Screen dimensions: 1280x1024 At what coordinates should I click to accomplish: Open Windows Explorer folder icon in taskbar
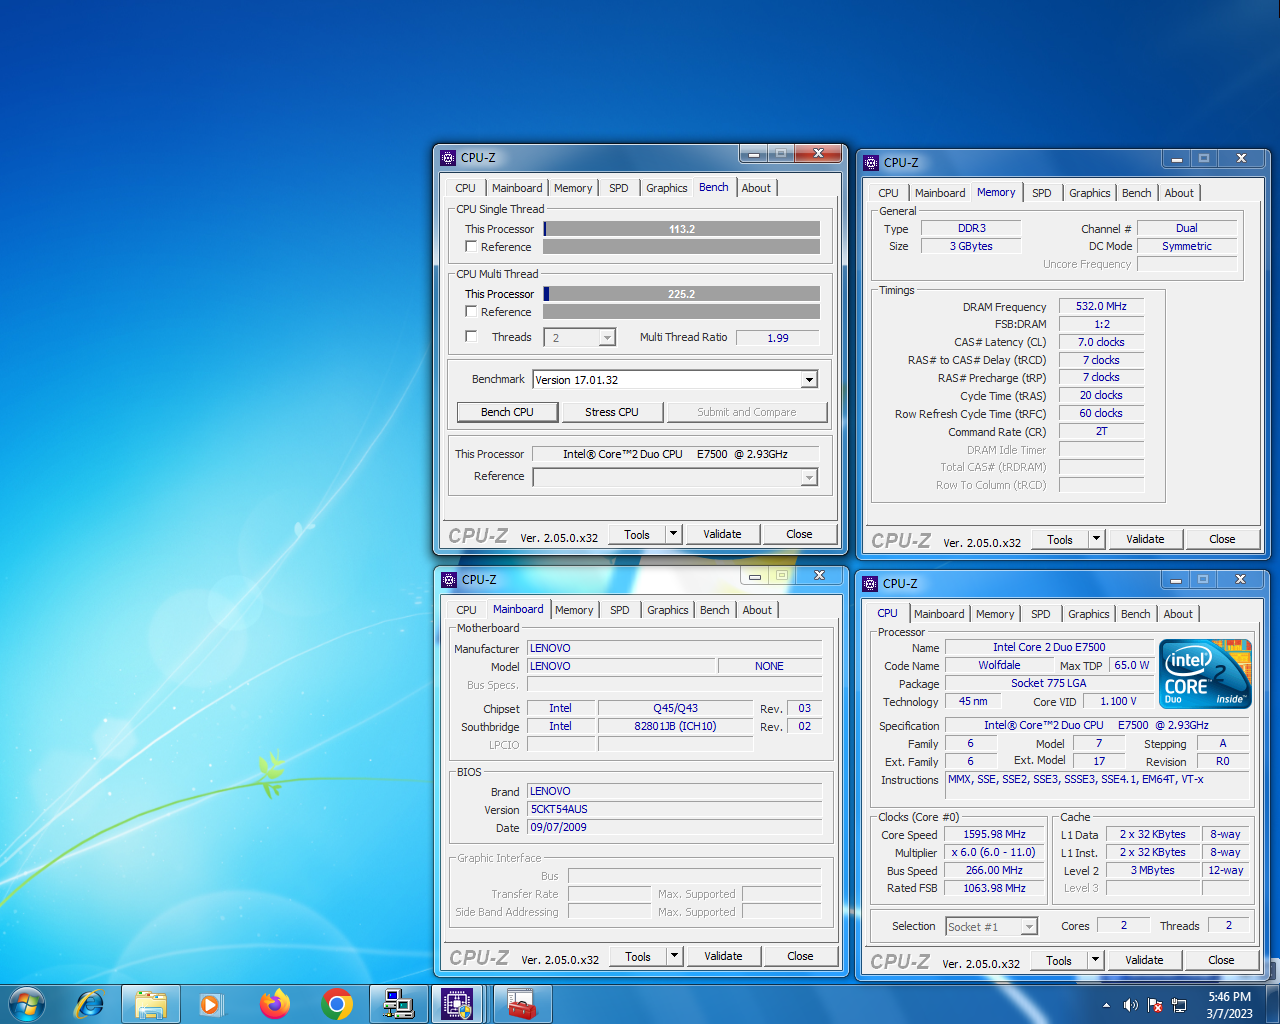[x=151, y=1004]
